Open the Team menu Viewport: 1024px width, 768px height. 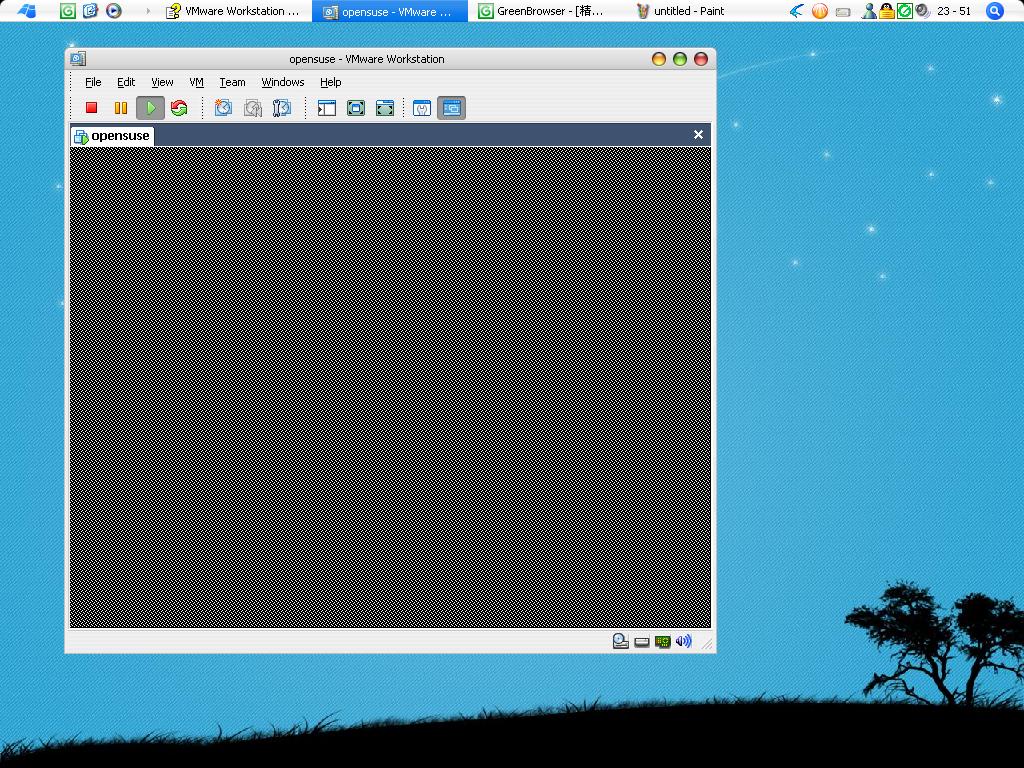[231, 82]
